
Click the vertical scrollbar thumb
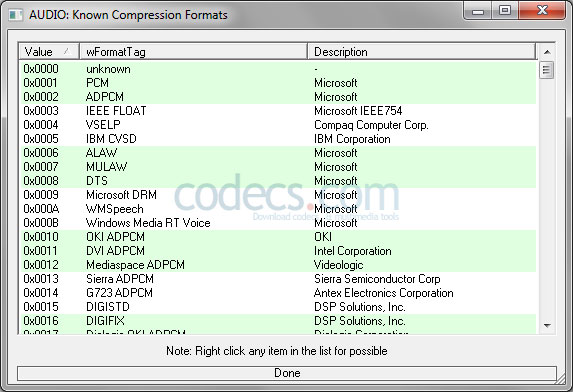[x=547, y=70]
